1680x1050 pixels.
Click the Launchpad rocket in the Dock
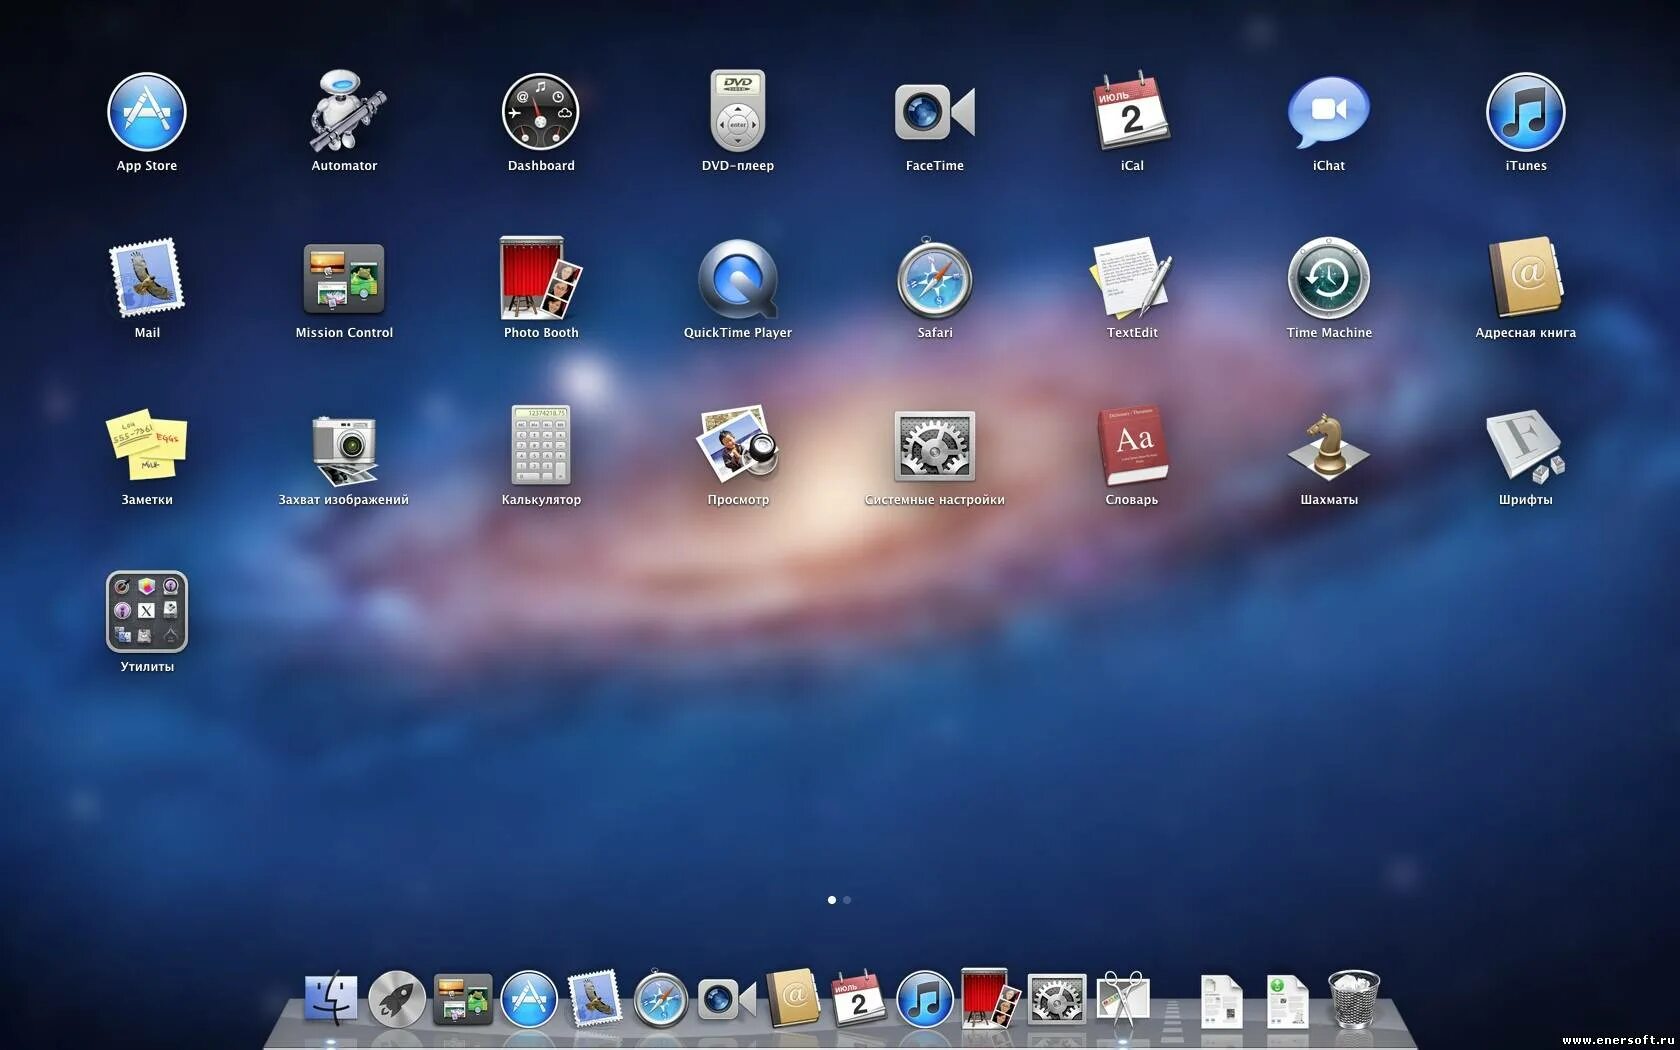point(397,998)
